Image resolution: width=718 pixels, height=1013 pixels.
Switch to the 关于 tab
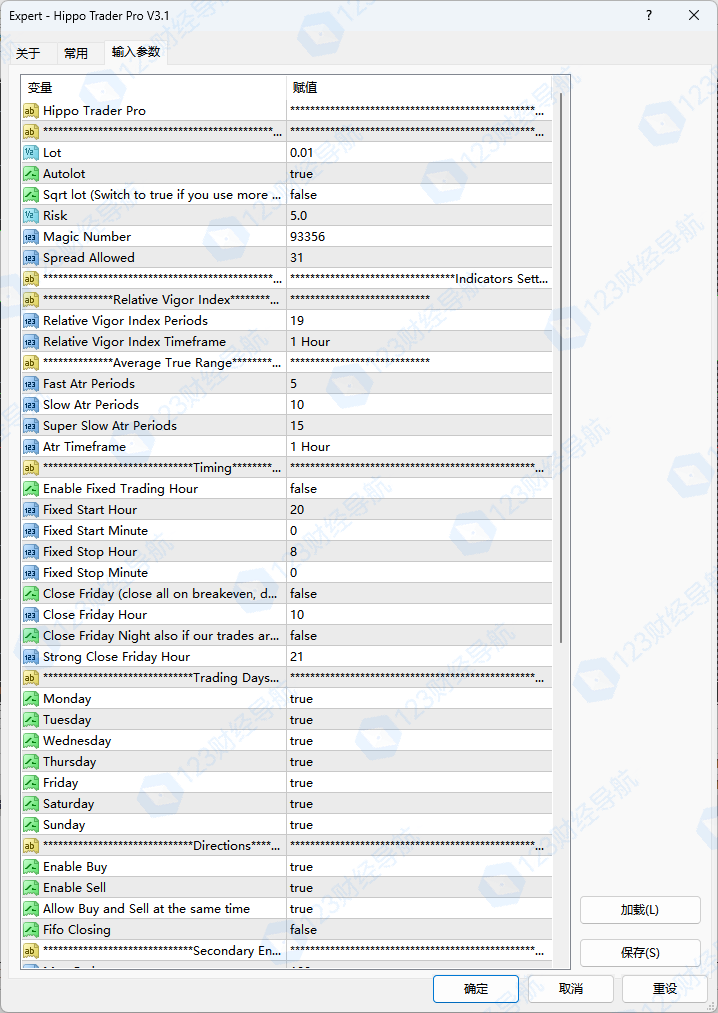[x=28, y=54]
